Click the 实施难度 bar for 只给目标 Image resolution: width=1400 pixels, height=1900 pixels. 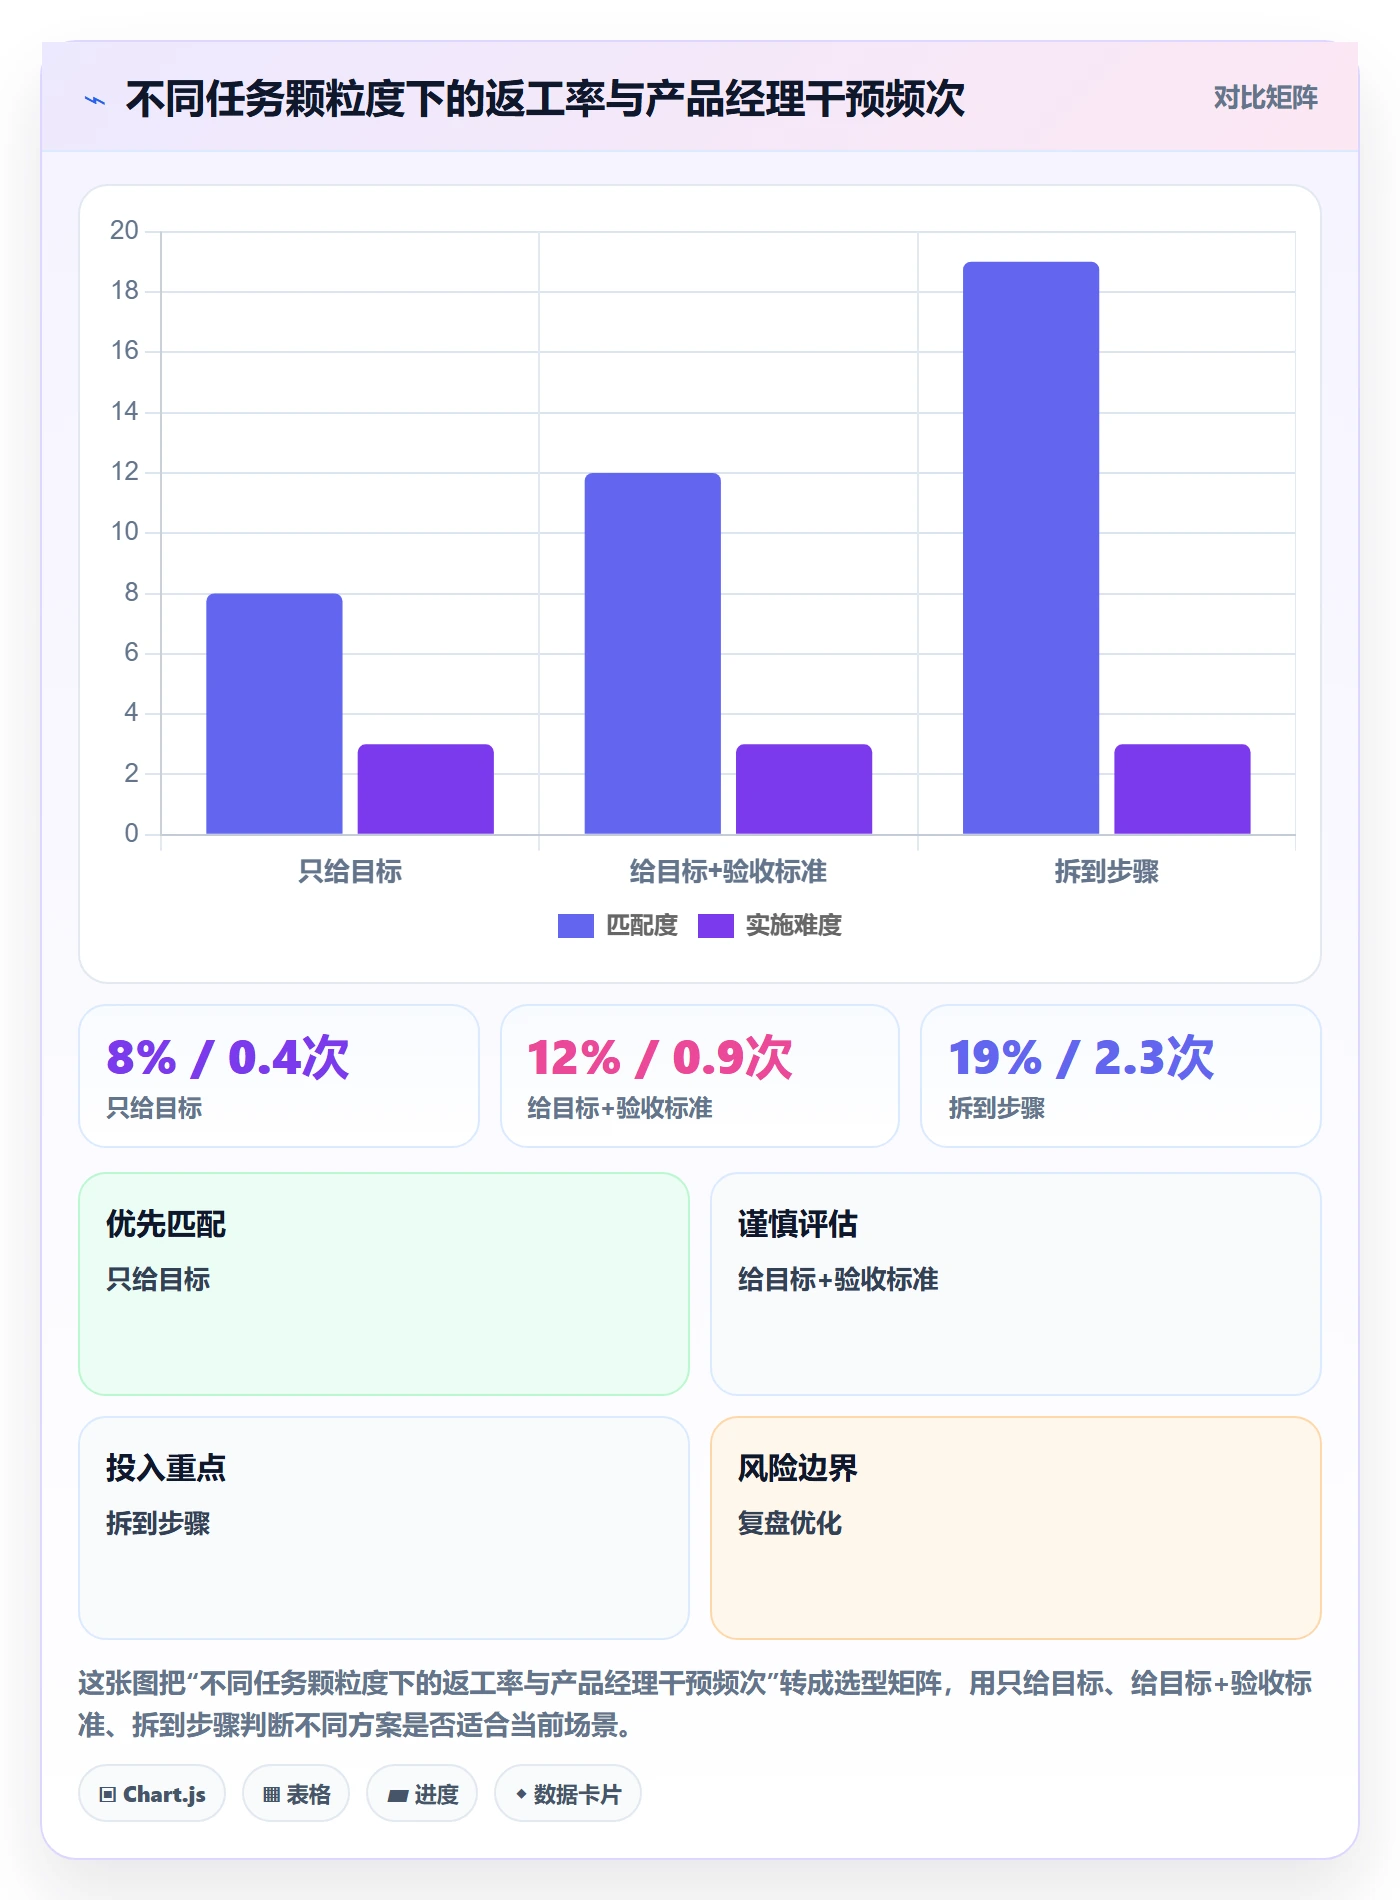(425, 789)
